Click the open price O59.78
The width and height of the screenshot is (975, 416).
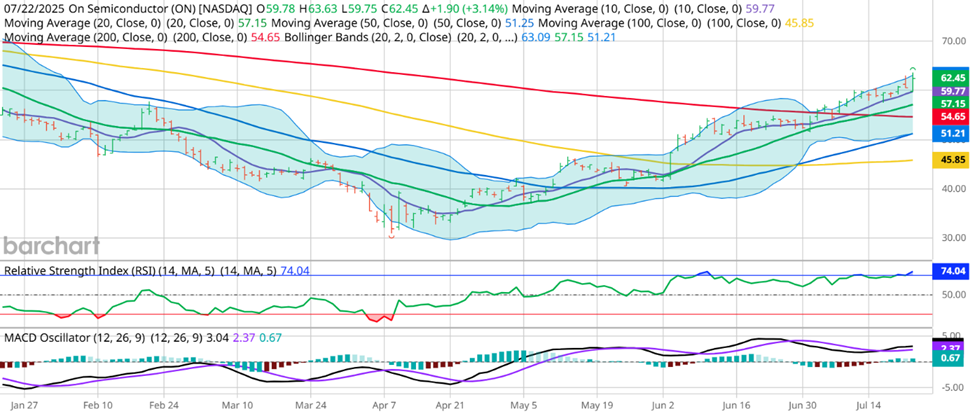point(275,8)
